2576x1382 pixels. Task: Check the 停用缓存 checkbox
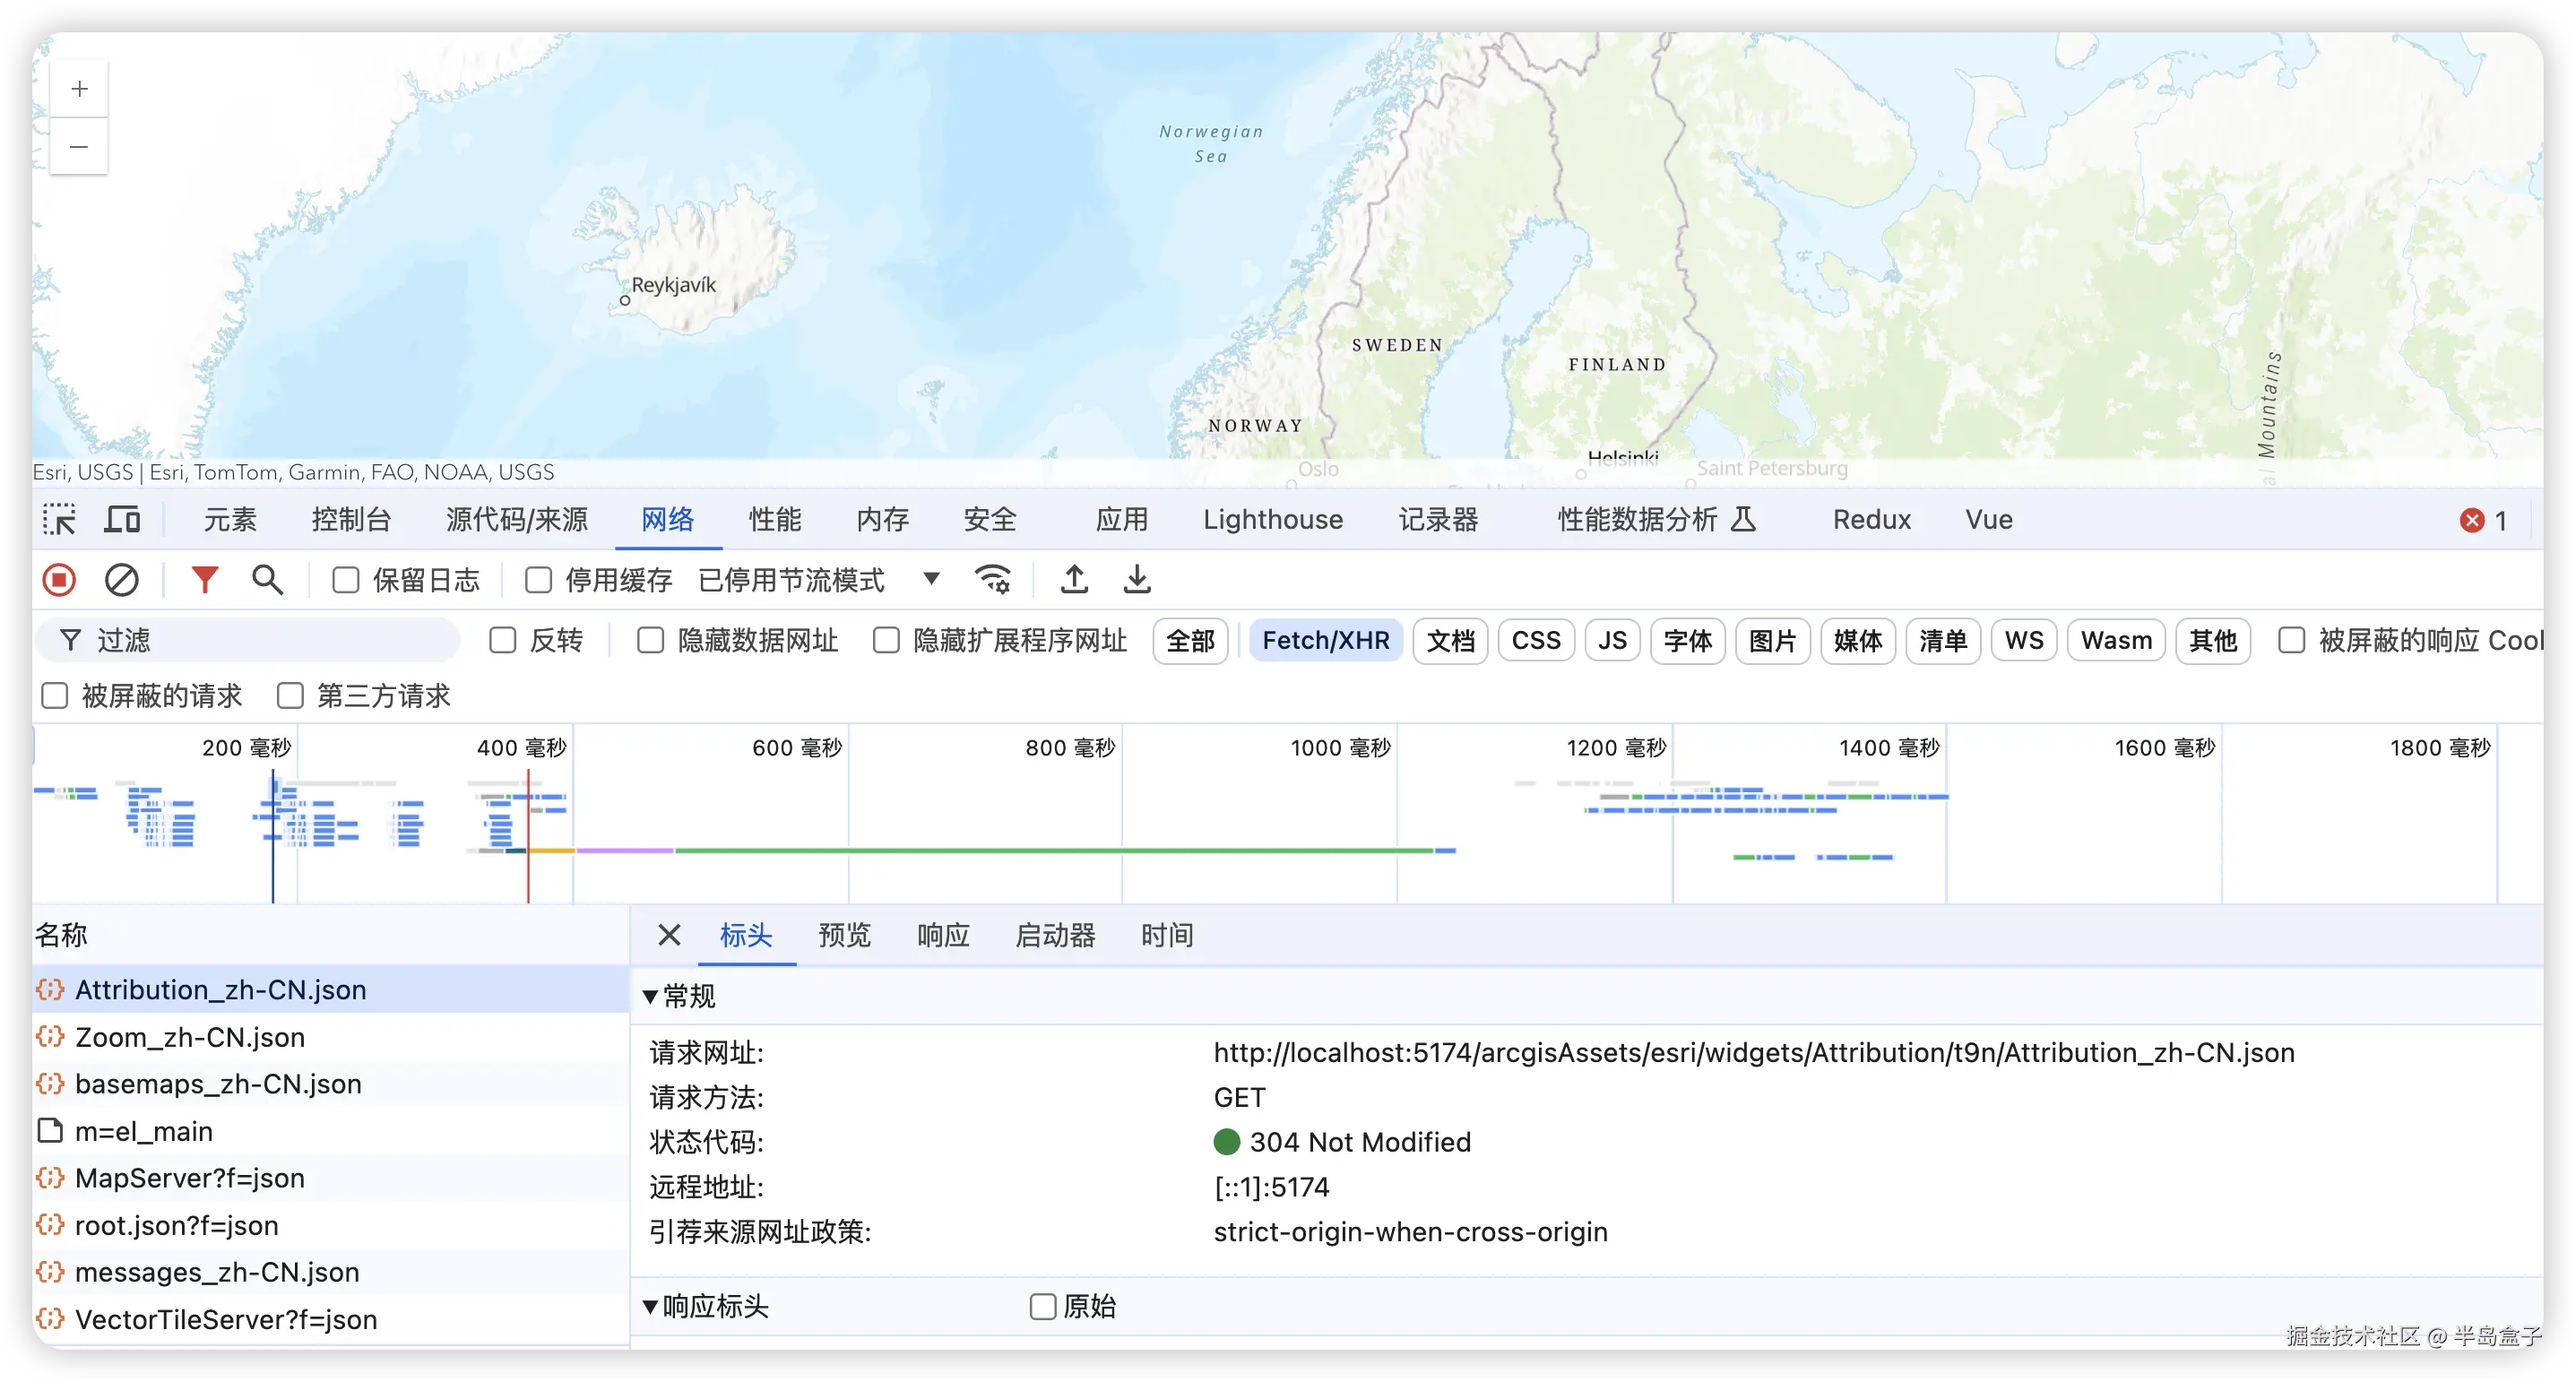click(539, 580)
